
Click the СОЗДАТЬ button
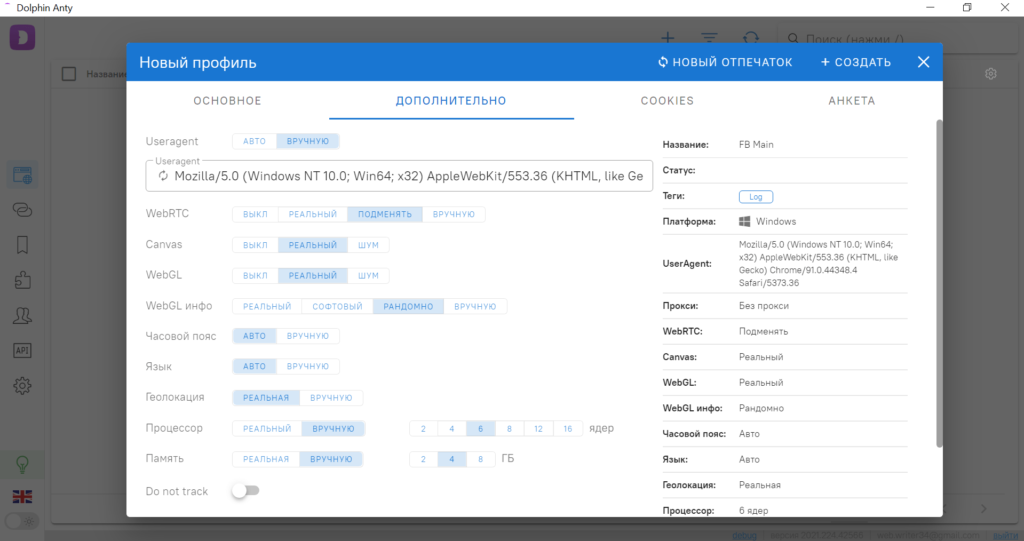coord(856,62)
